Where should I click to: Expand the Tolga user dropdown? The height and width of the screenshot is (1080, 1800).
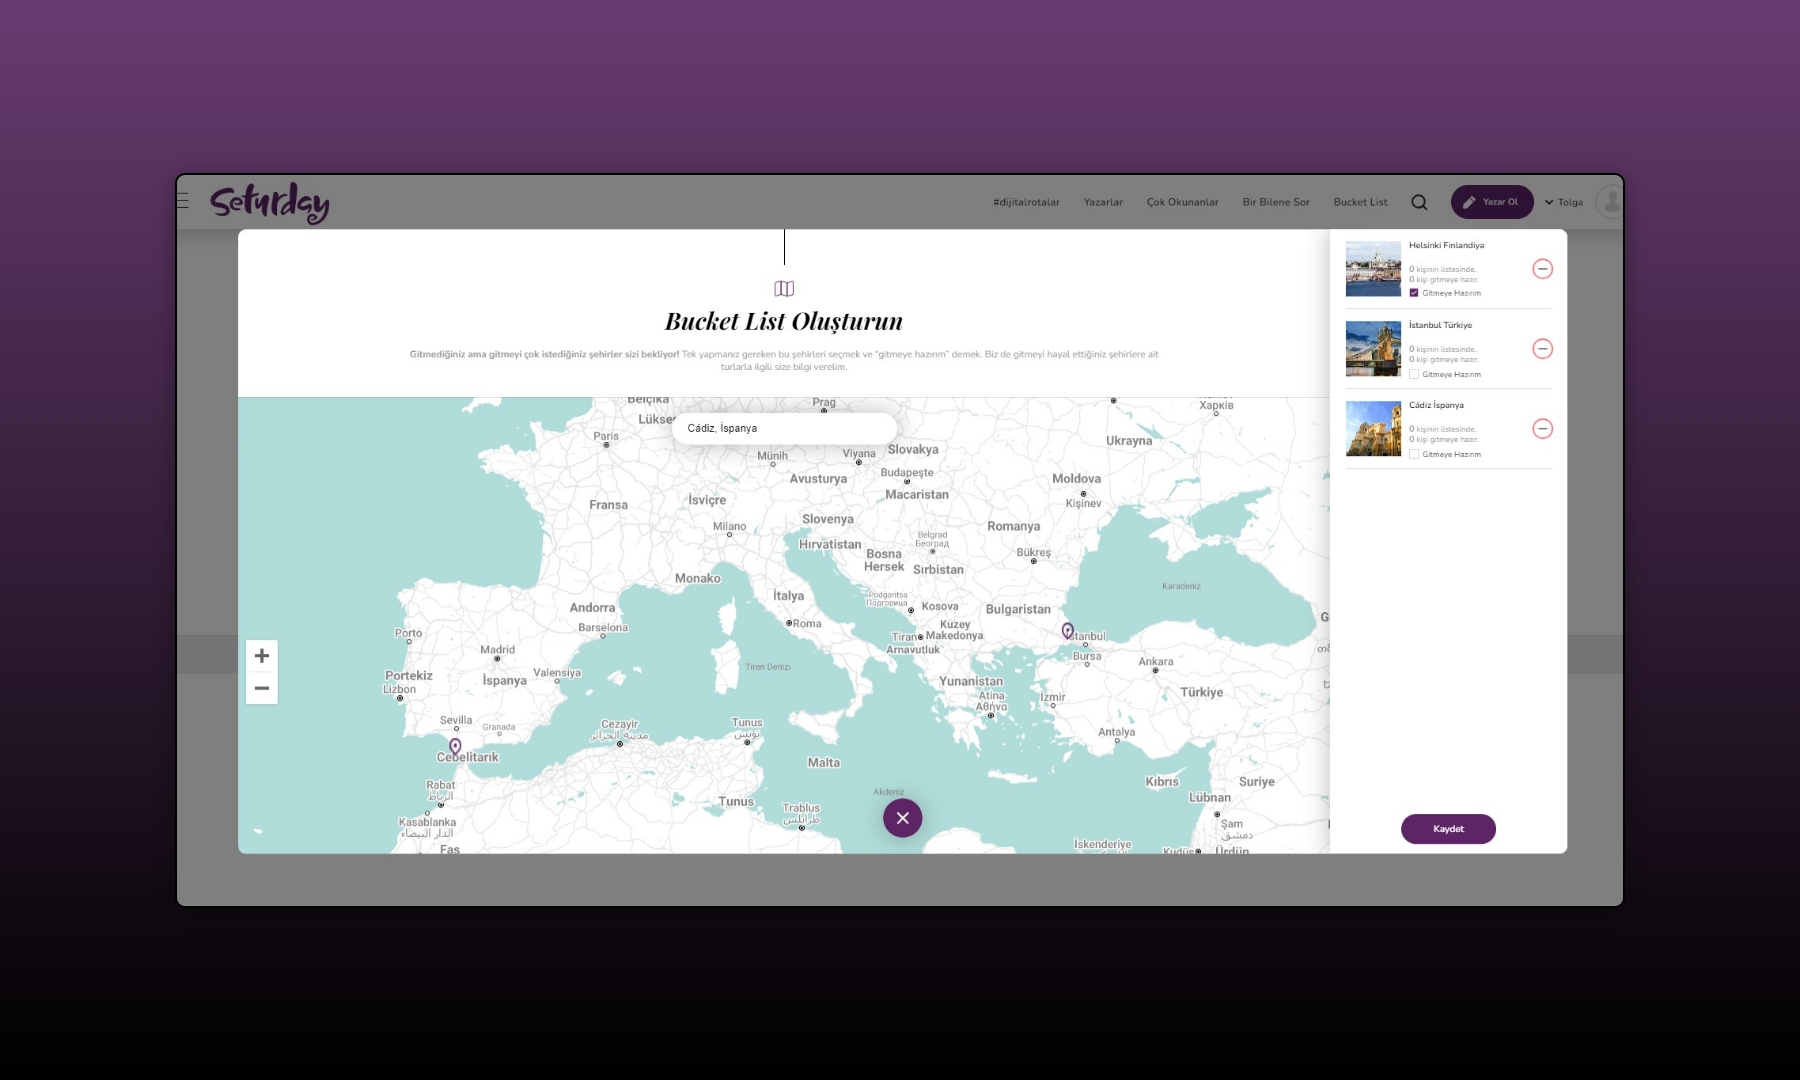pos(1563,202)
